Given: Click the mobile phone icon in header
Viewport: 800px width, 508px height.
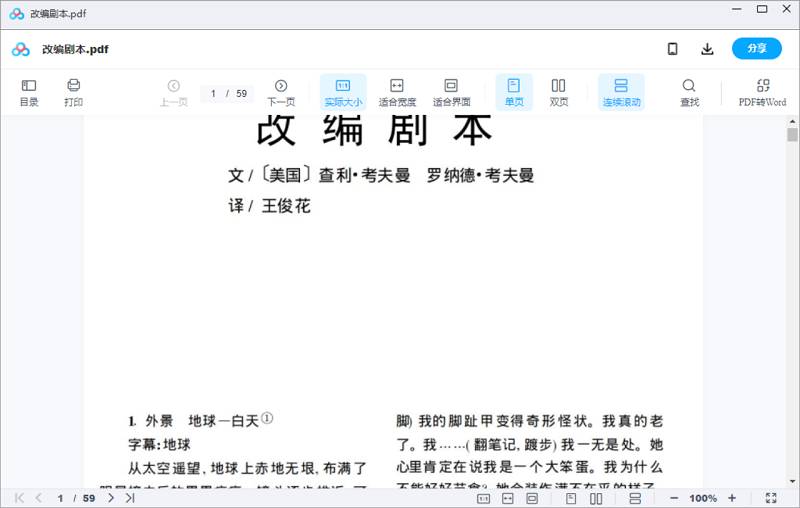Looking at the screenshot, I should (673, 49).
